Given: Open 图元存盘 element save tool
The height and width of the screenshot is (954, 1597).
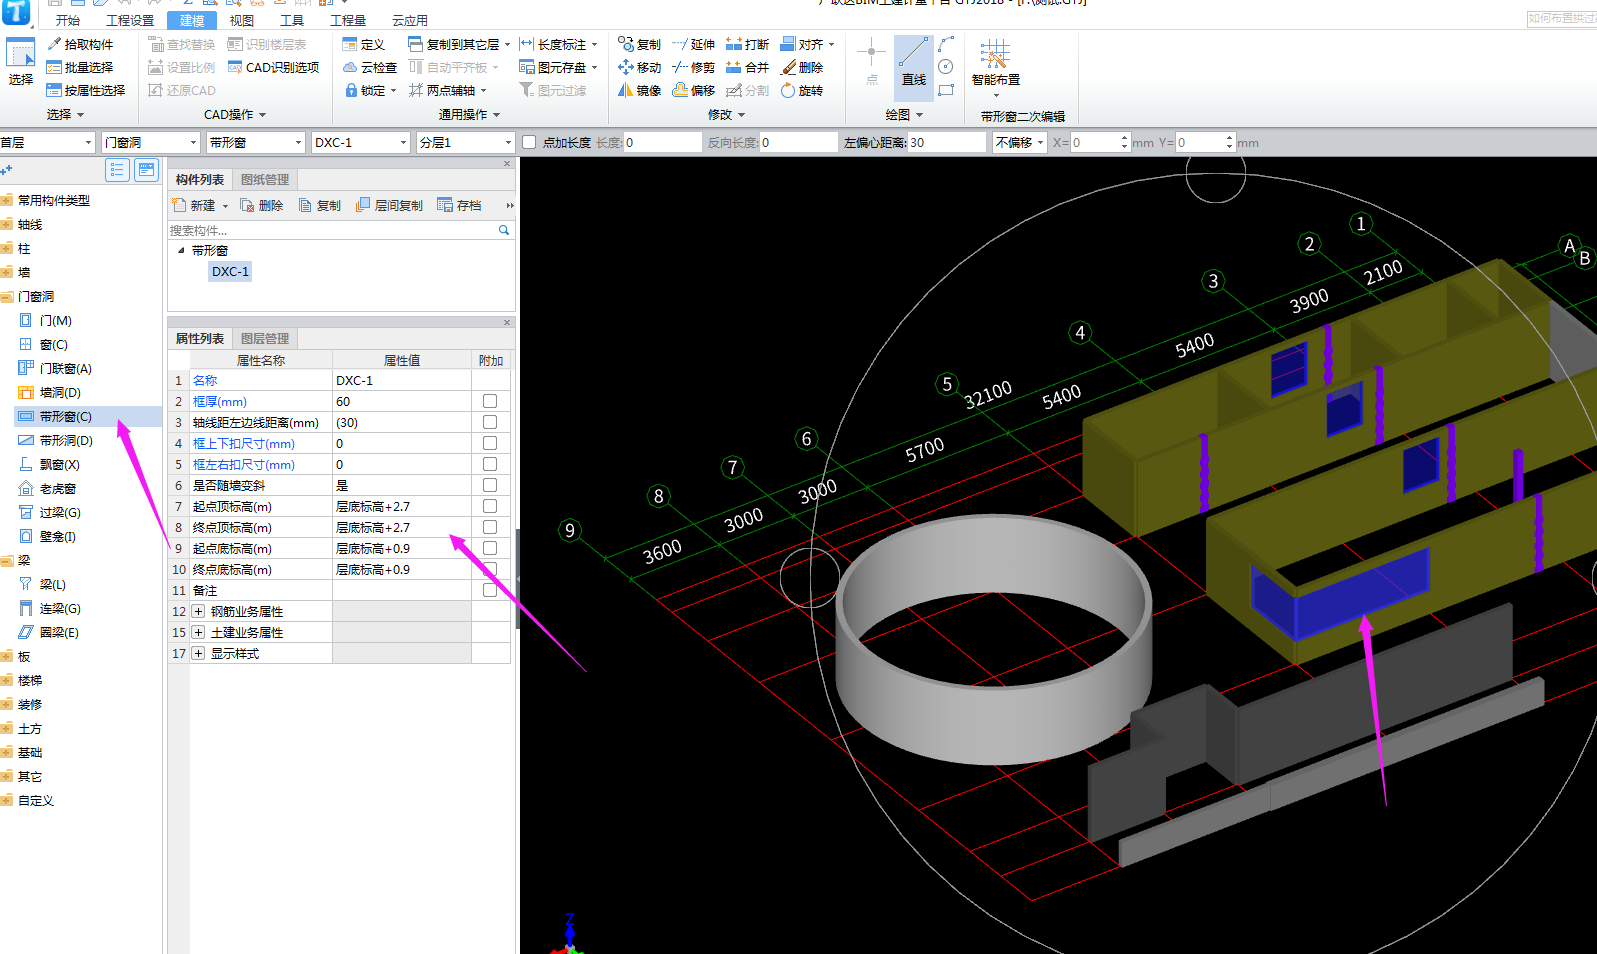Looking at the screenshot, I should point(558,67).
